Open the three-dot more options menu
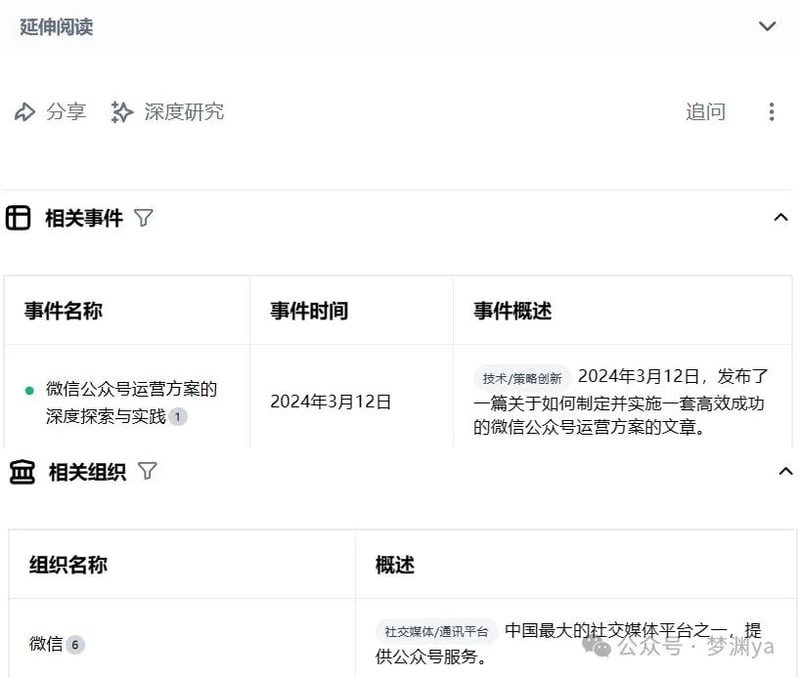Viewport: 800px width, 678px height. pyautogui.click(x=771, y=112)
